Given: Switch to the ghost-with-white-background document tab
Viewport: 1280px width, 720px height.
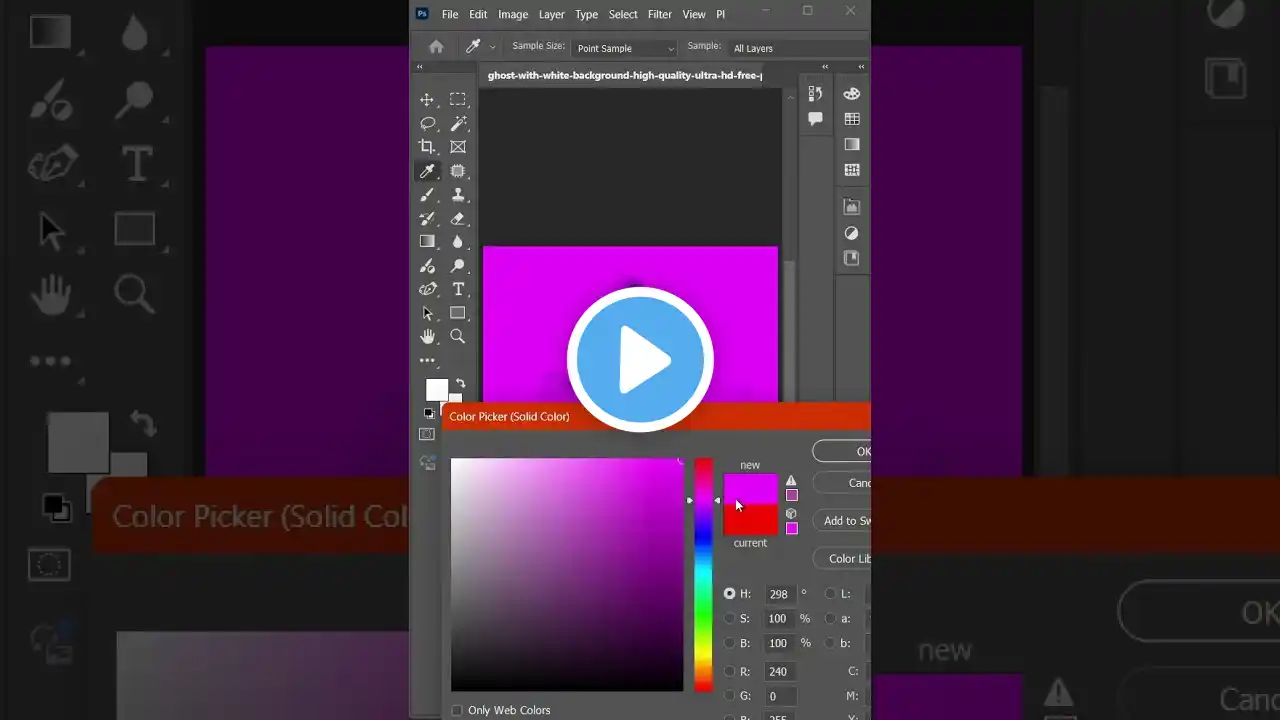Looking at the screenshot, I should [x=625, y=75].
